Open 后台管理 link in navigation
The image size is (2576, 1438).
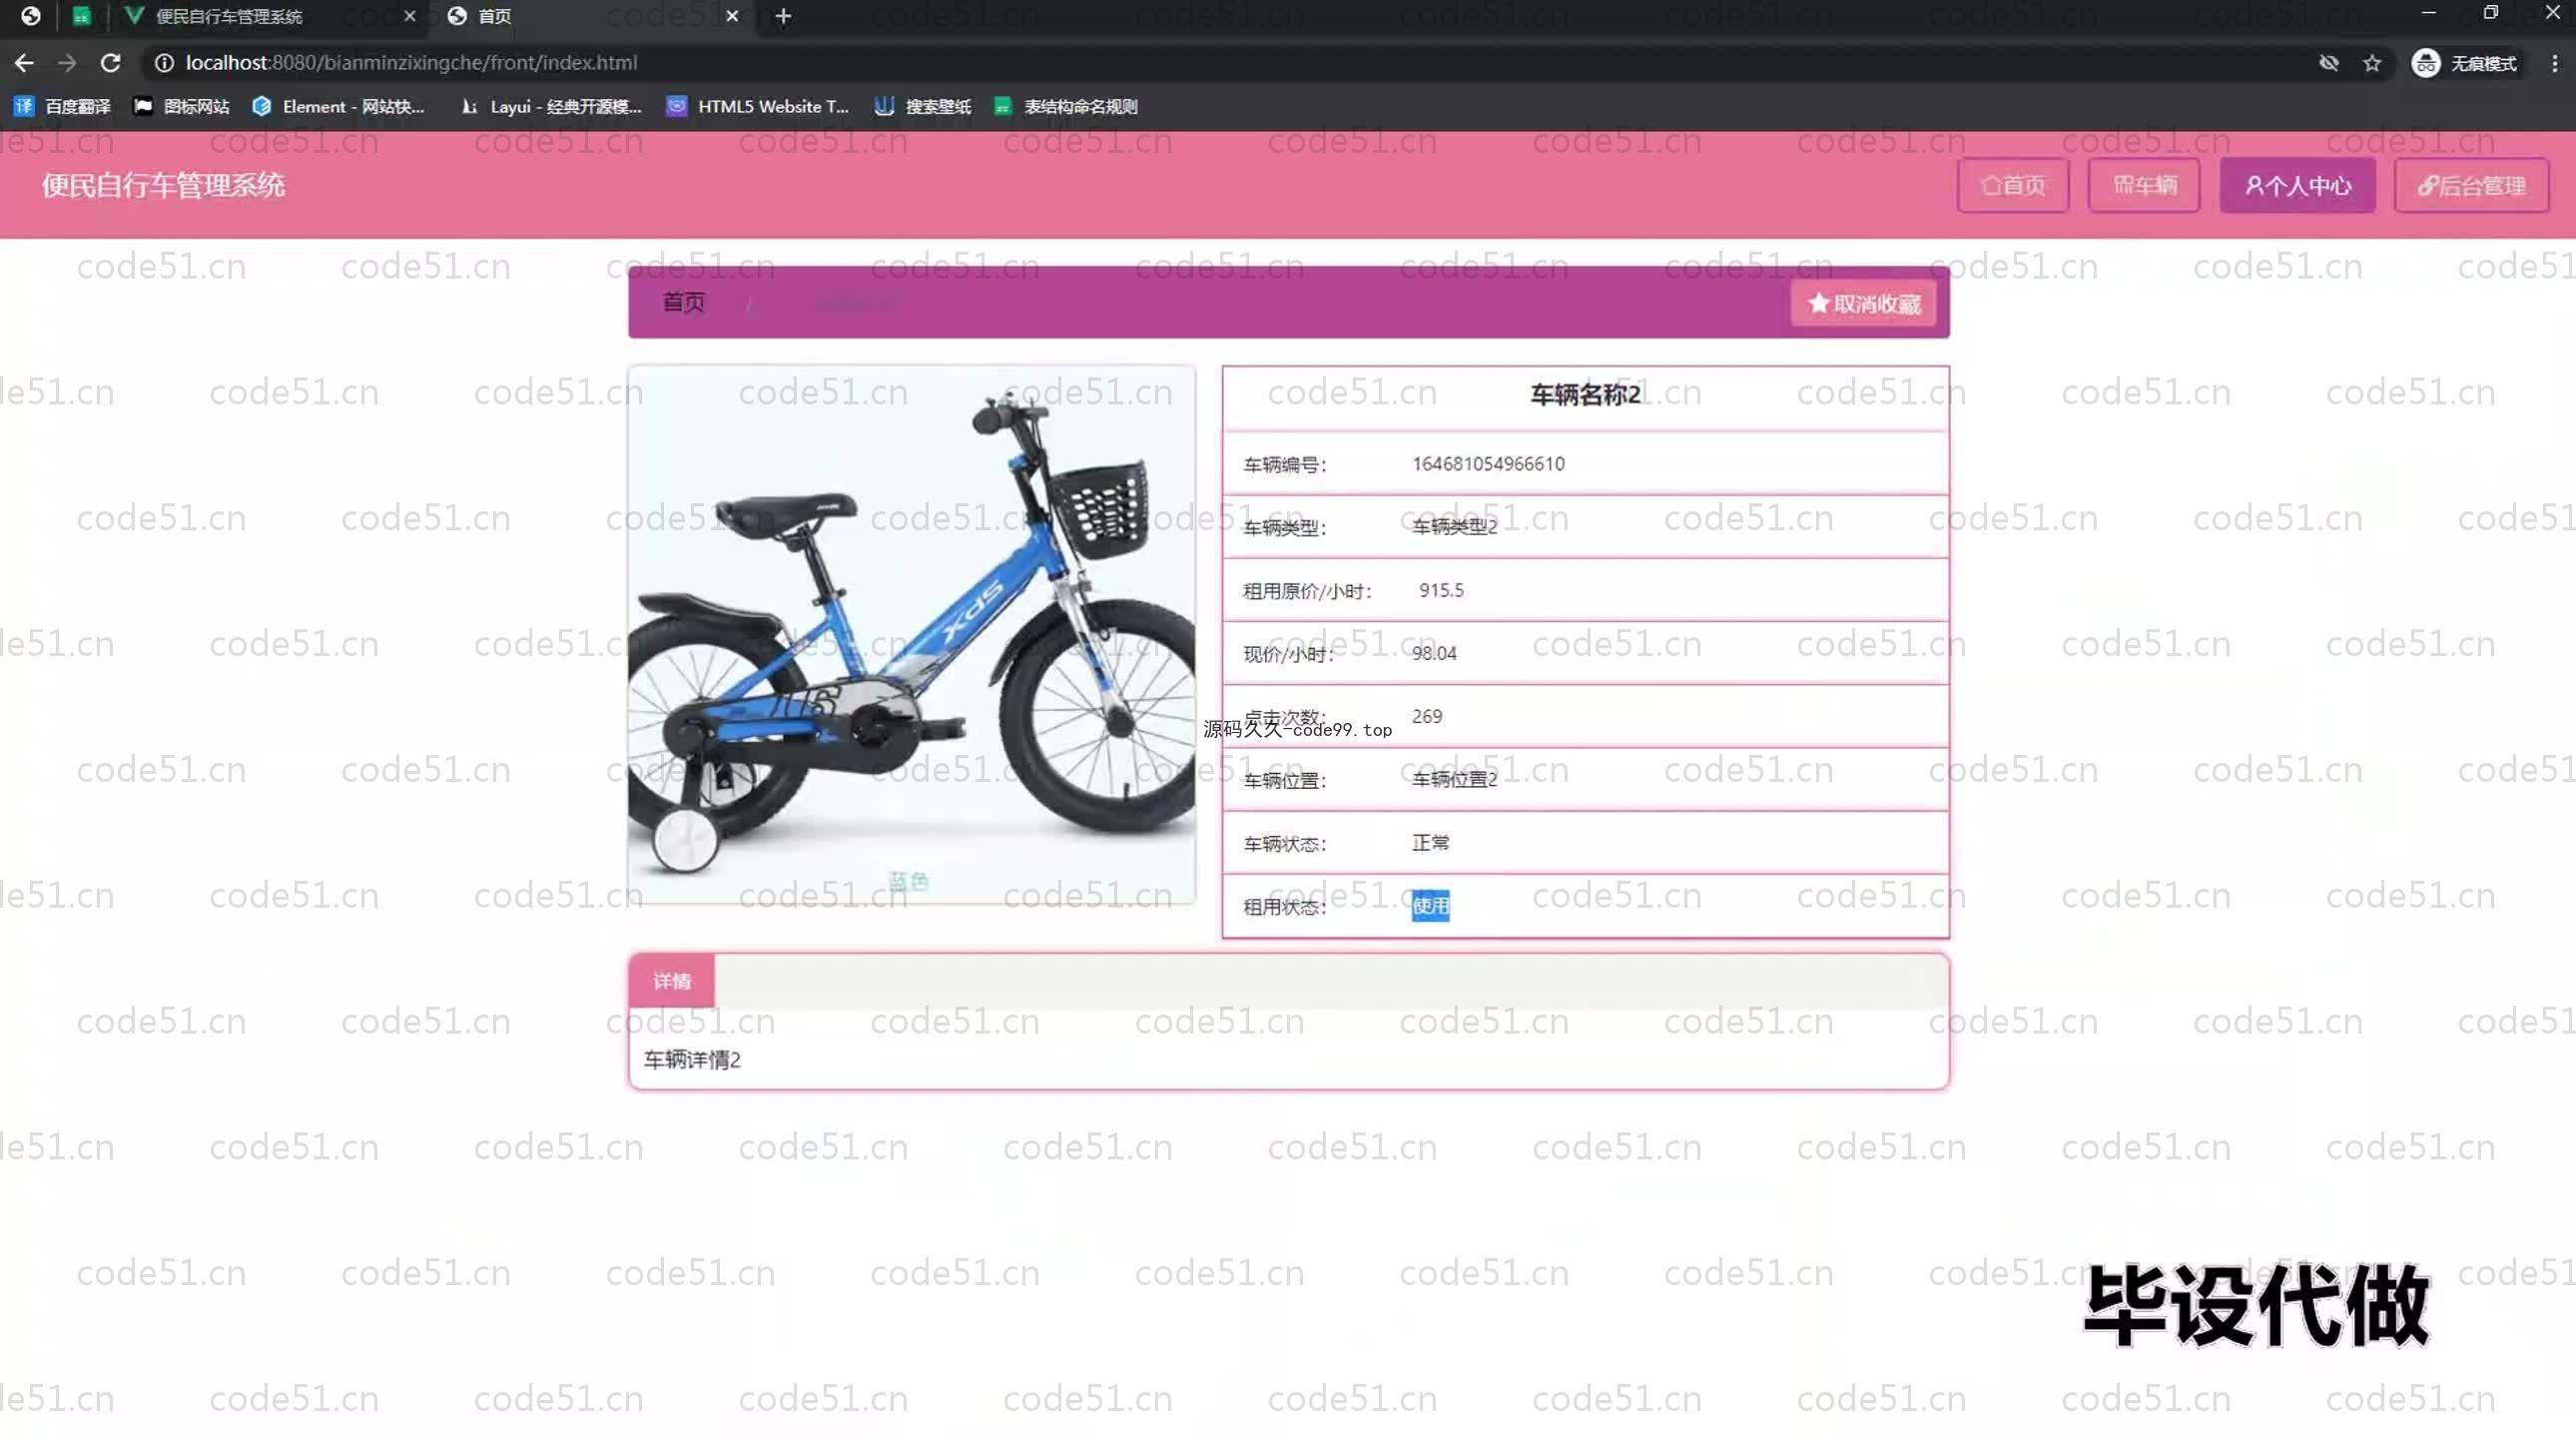point(2470,185)
